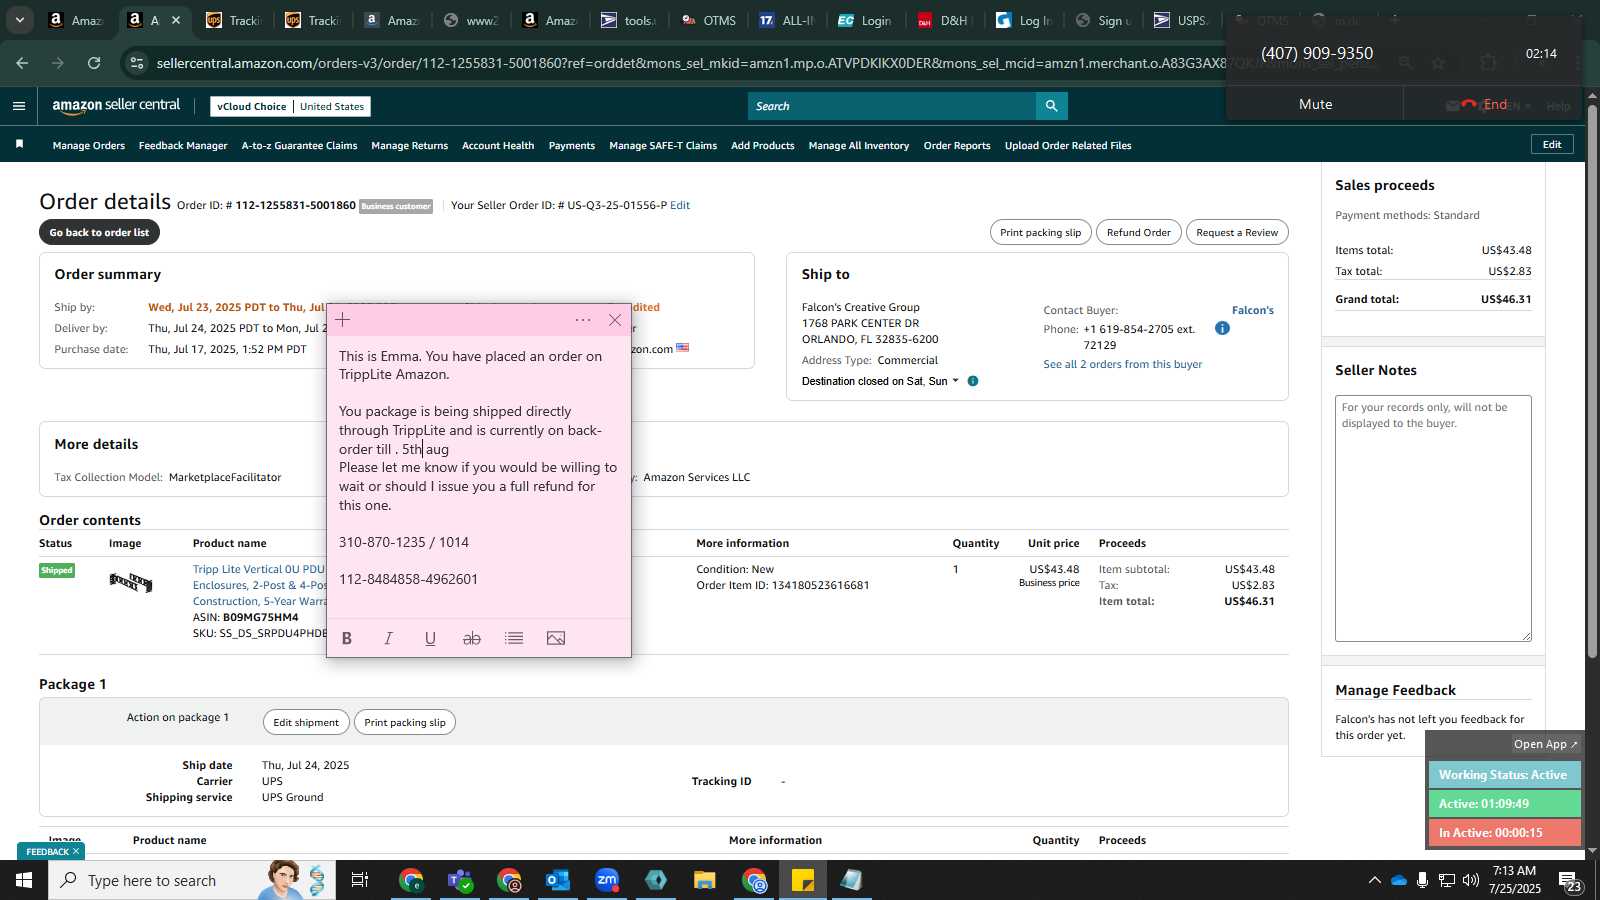
Task: Click Open App in status widget
Action: pyautogui.click(x=1545, y=744)
